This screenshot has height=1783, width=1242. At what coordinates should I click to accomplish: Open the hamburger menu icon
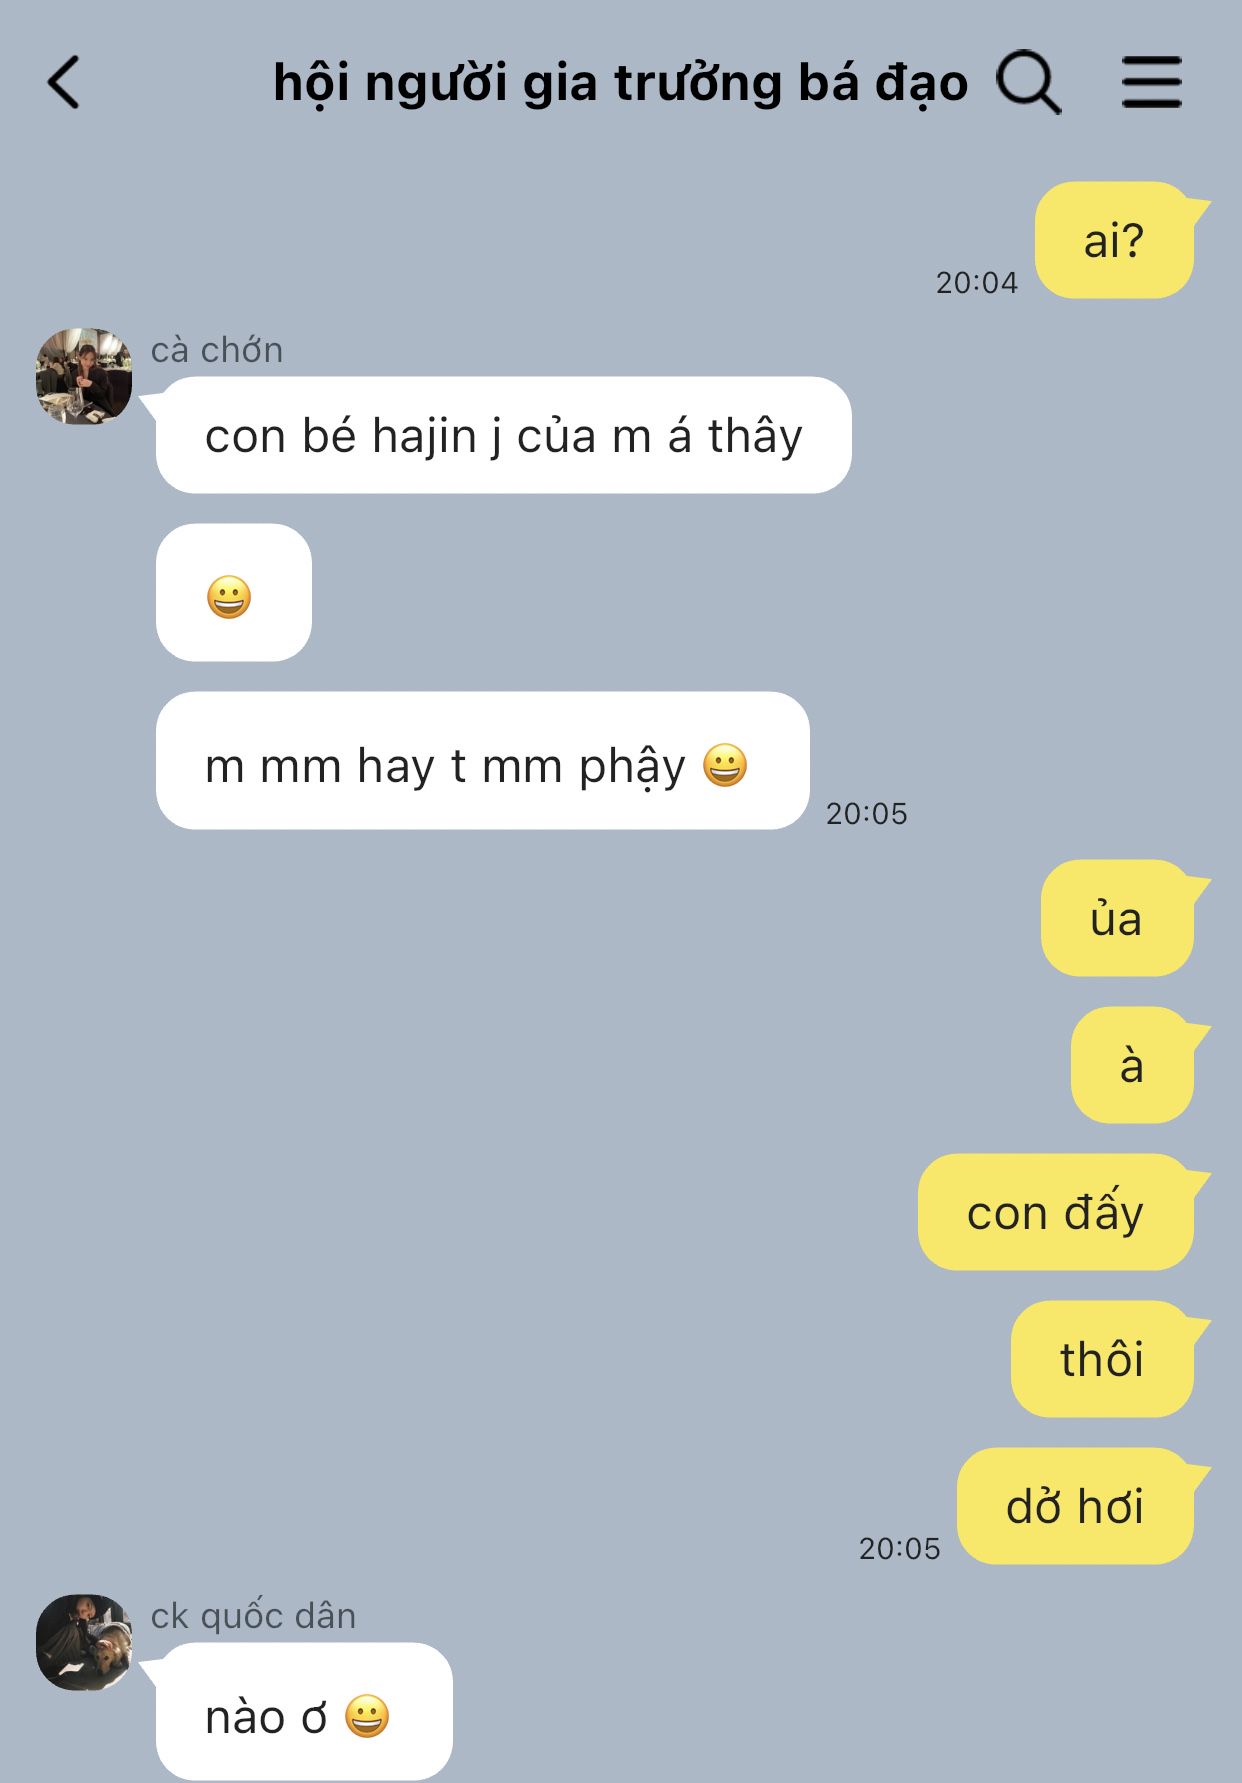click(x=1151, y=82)
